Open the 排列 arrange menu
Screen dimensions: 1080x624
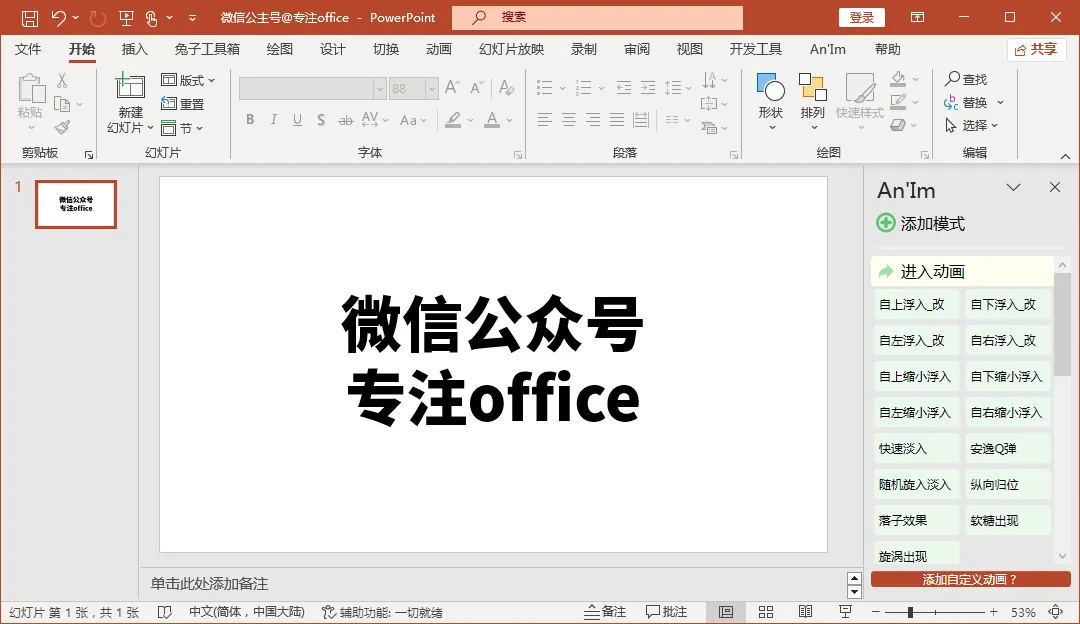[813, 101]
